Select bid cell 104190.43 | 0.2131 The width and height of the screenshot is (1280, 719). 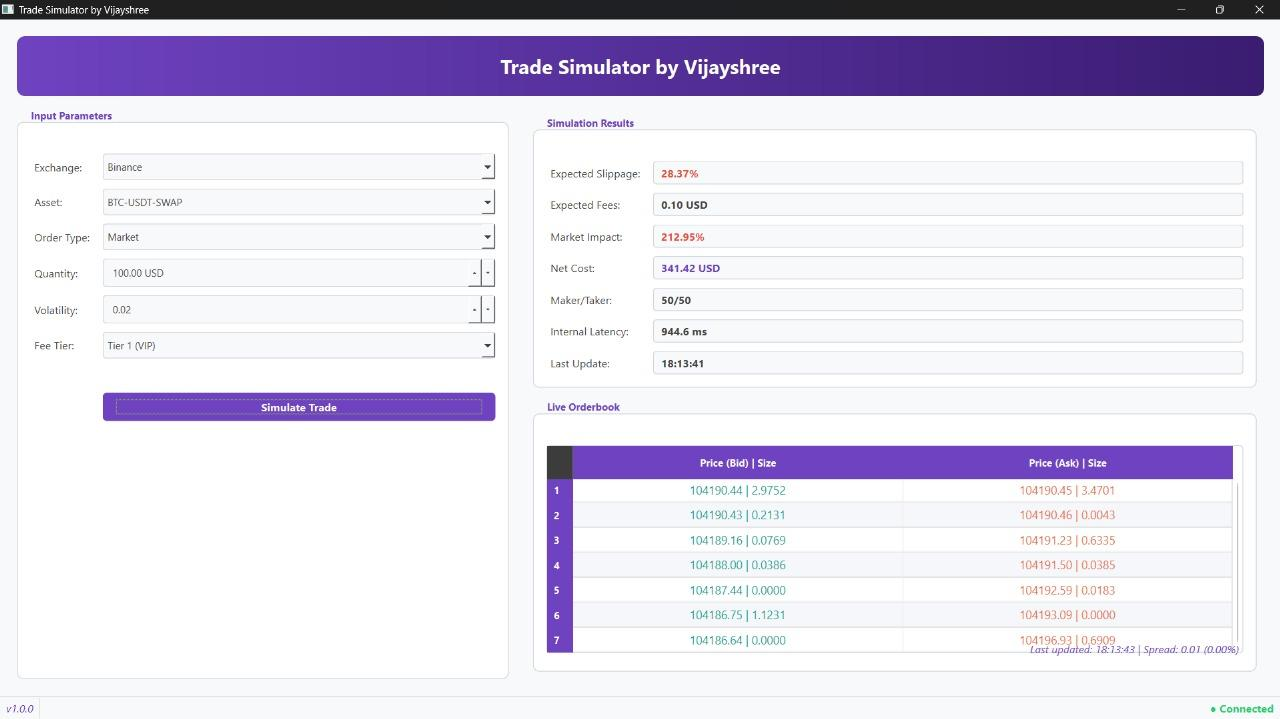(x=738, y=516)
